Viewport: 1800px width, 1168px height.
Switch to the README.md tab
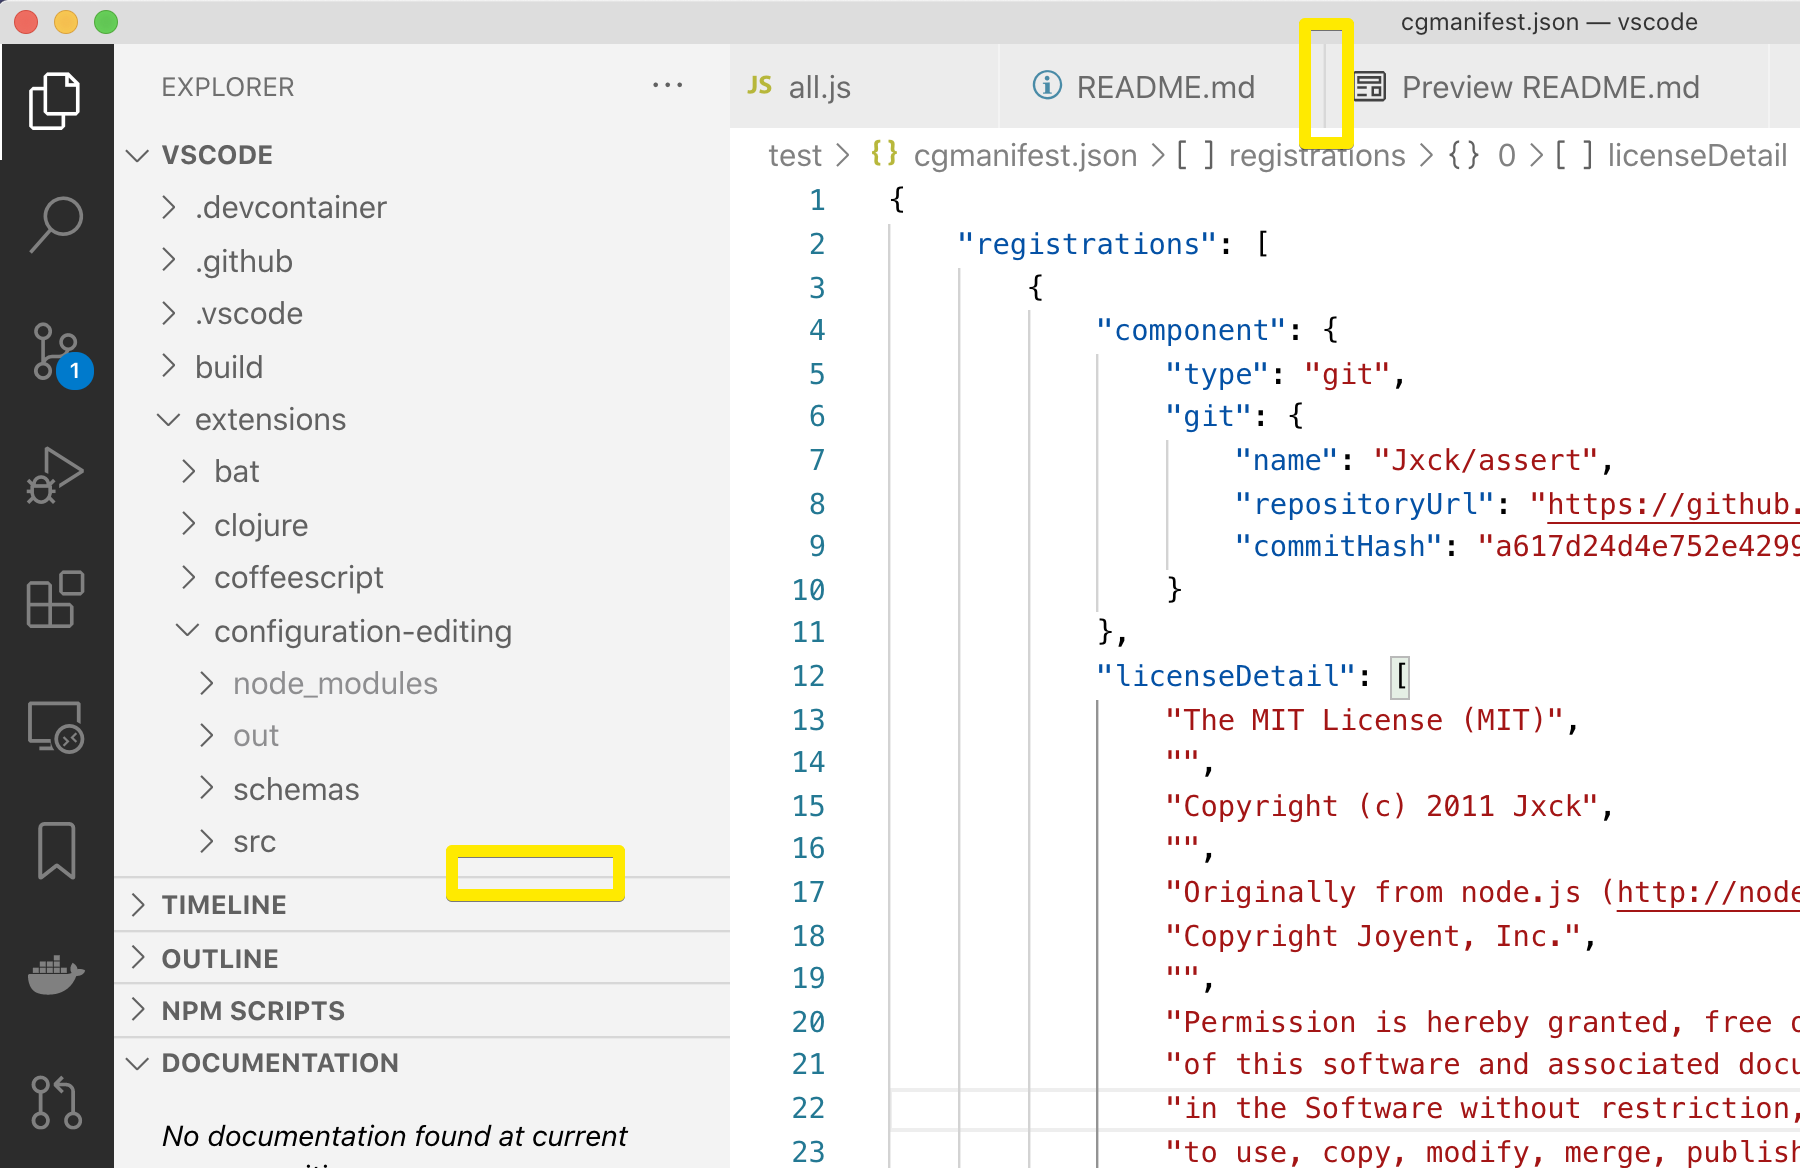(x=1165, y=86)
